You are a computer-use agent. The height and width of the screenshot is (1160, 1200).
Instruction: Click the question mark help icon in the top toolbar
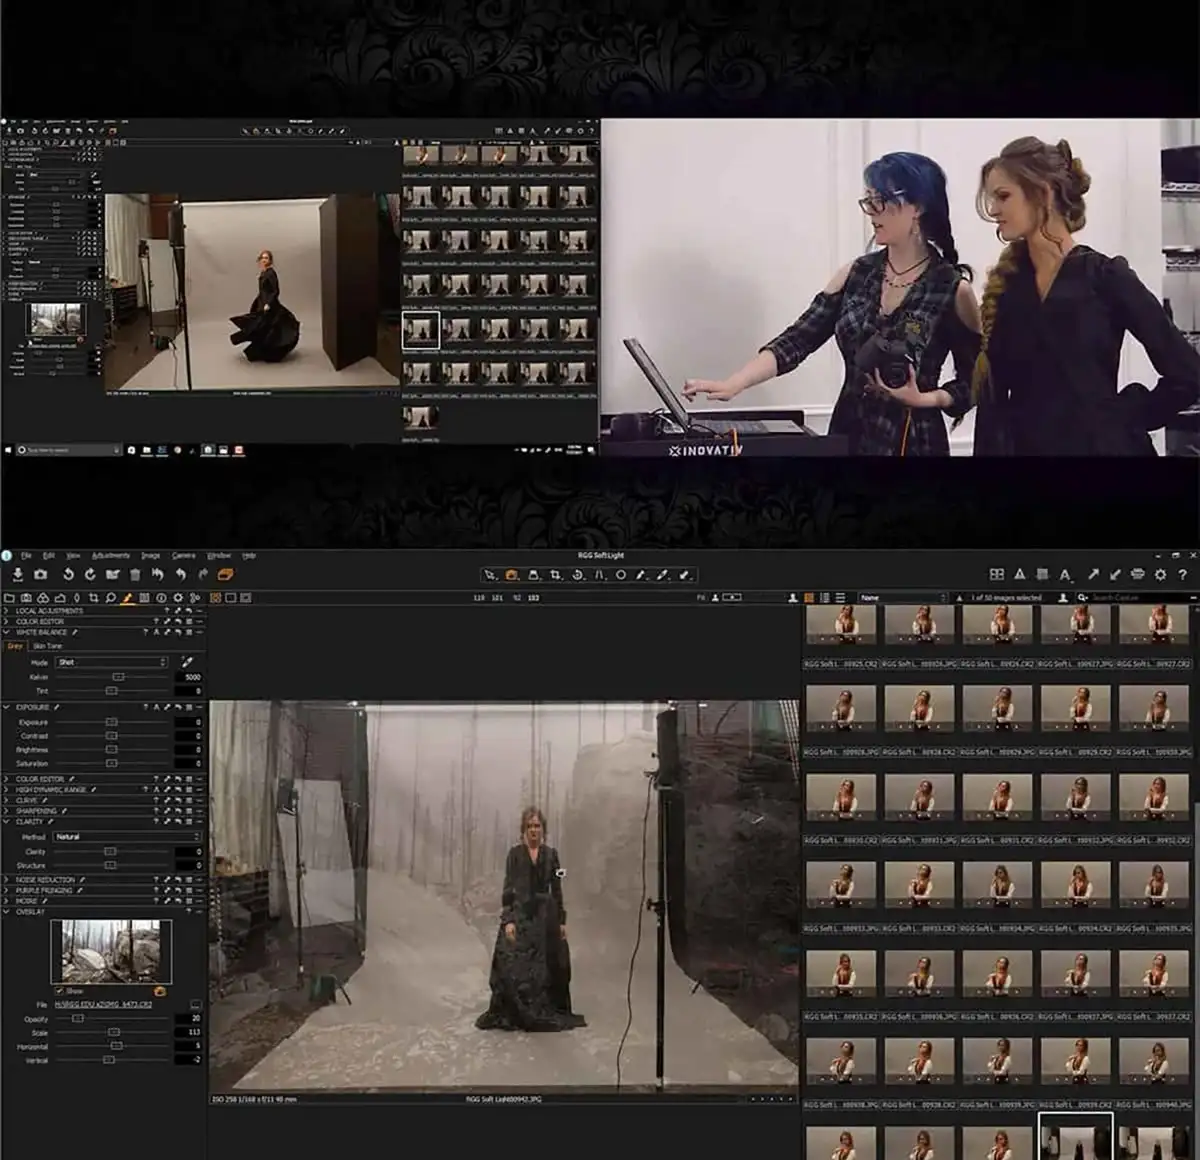tap(1181, 574)
